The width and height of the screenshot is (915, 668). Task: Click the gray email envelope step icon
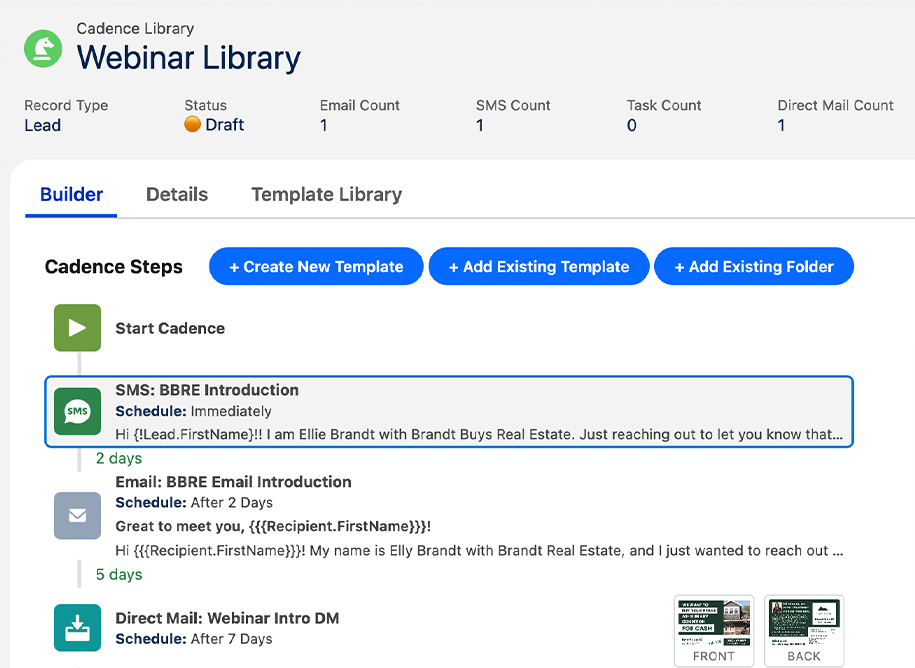(77, 516)
